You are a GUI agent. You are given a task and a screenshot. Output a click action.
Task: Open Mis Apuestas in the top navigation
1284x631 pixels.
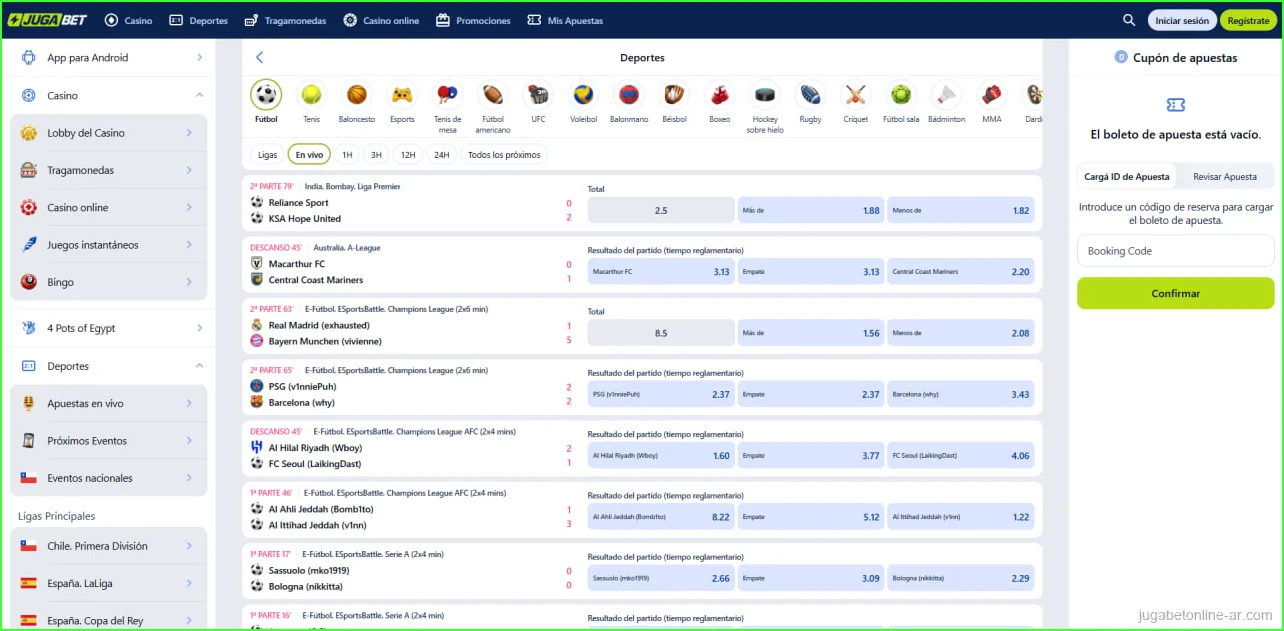565,20
